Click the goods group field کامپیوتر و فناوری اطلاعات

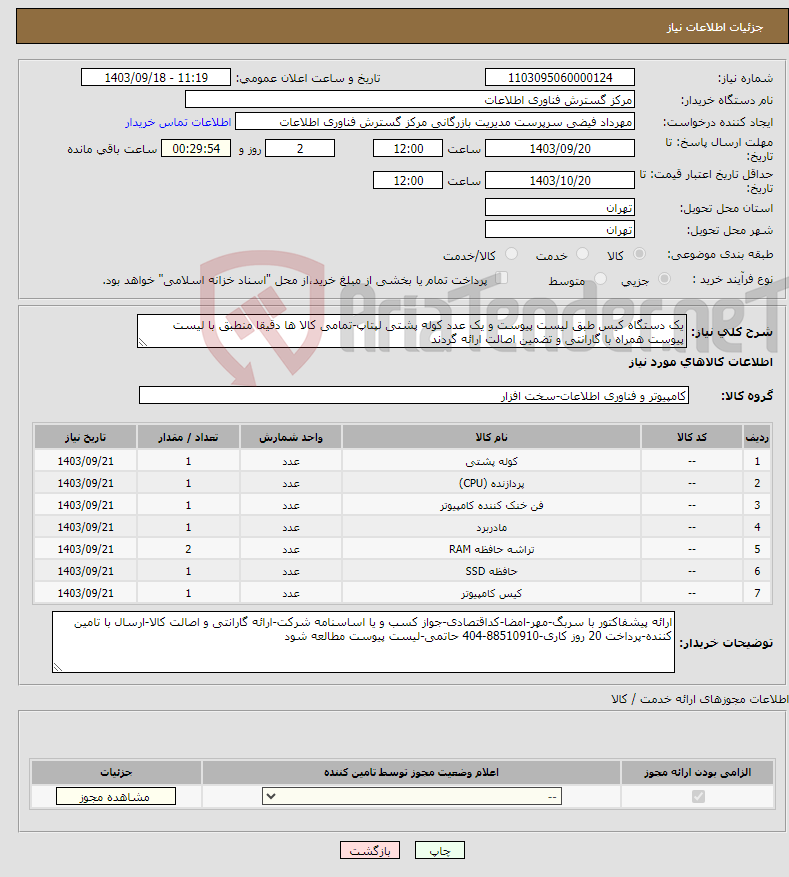[x=414, y=395]
